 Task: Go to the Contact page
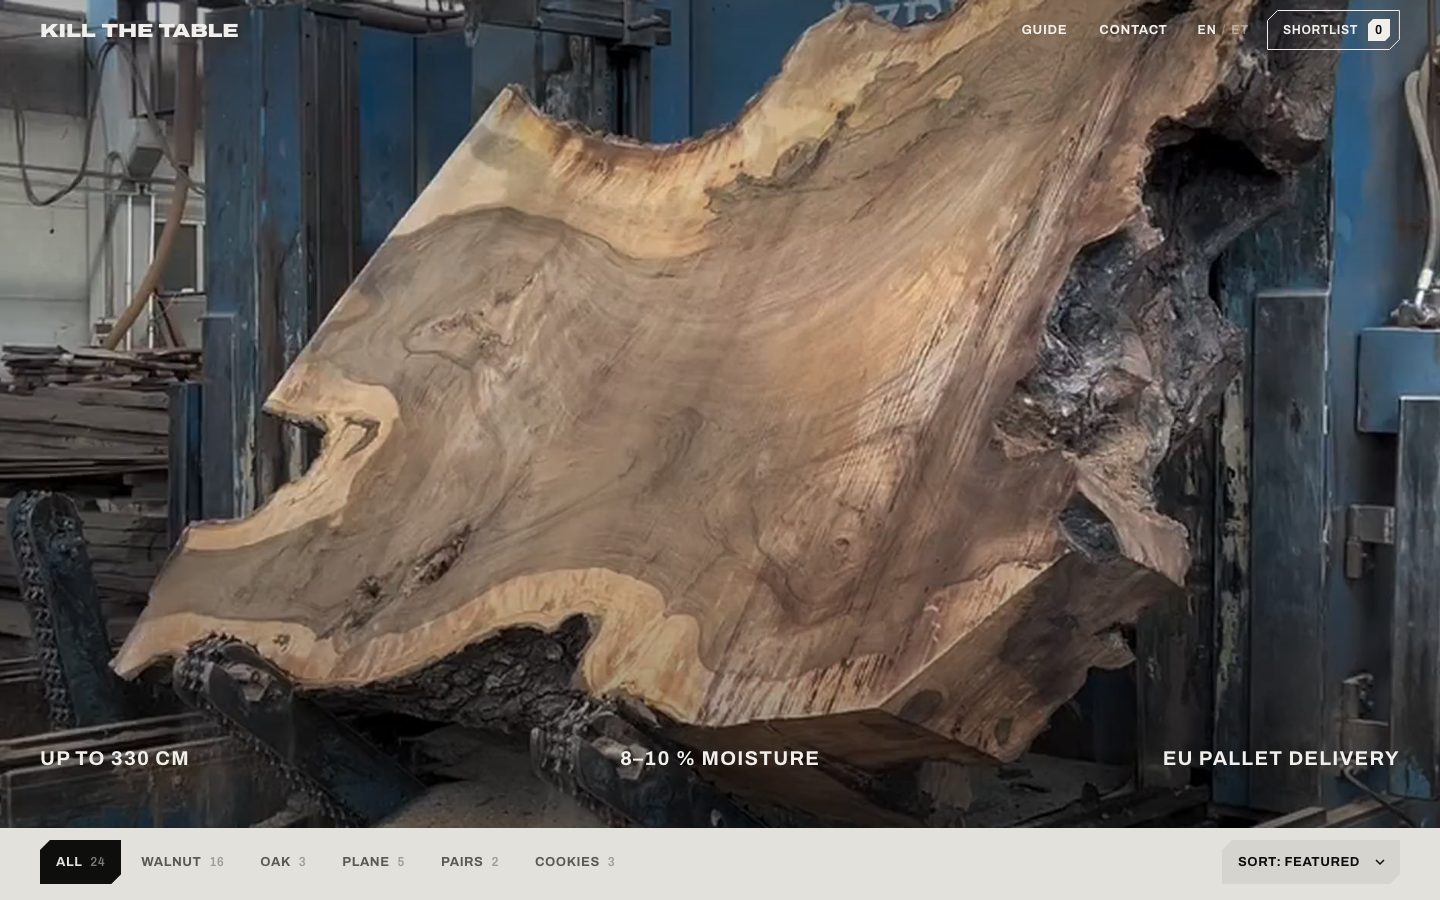[x=1133, y=30]
